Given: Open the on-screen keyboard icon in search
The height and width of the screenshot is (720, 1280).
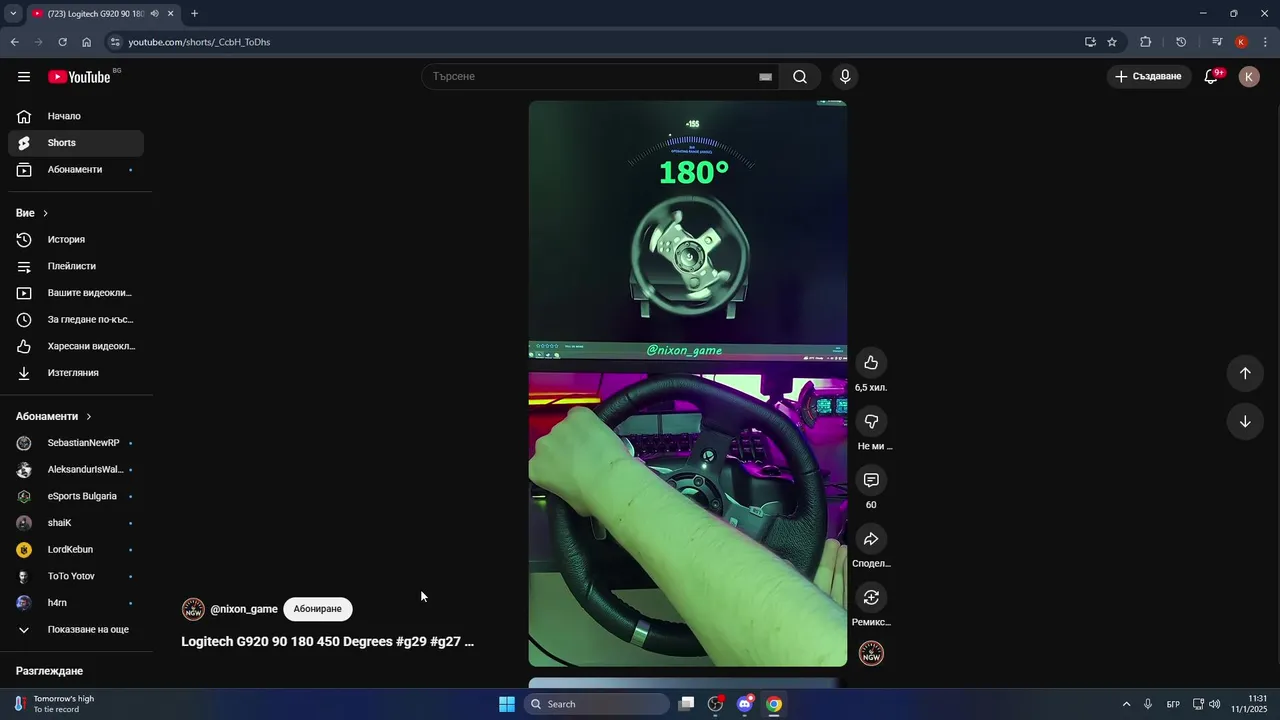Looking at the screenshot, I should (765, 77).
